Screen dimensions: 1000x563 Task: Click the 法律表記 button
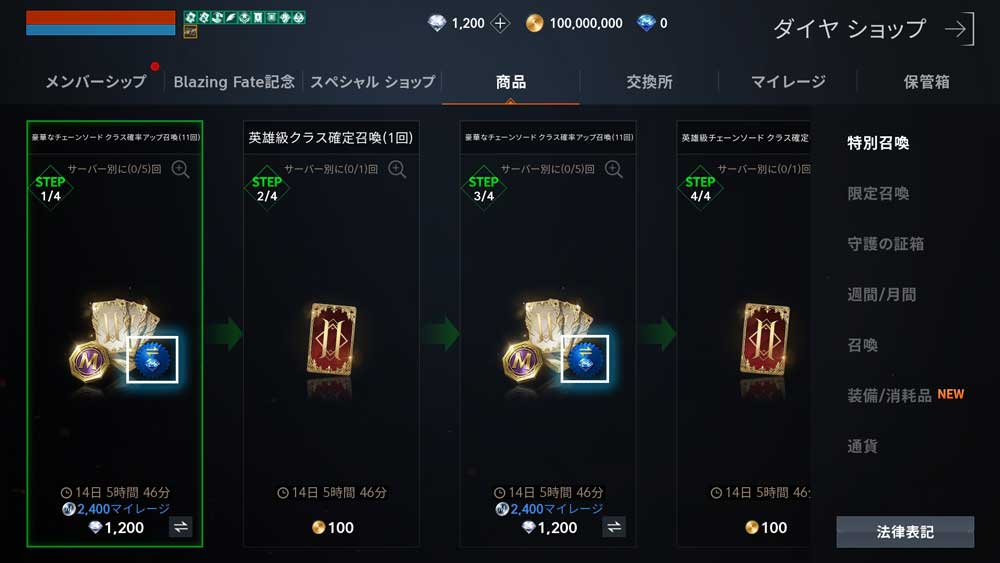click(x=905, y=532)
